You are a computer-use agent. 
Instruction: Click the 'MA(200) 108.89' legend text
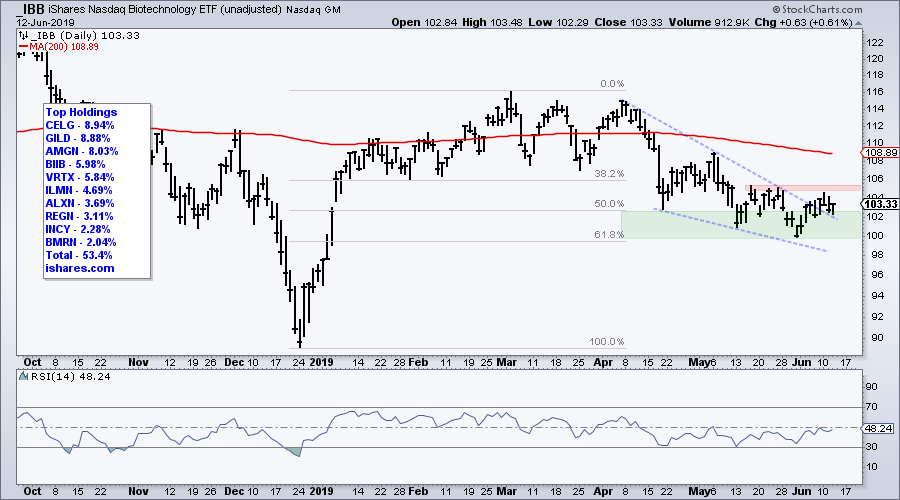click(x=64, y=46)
